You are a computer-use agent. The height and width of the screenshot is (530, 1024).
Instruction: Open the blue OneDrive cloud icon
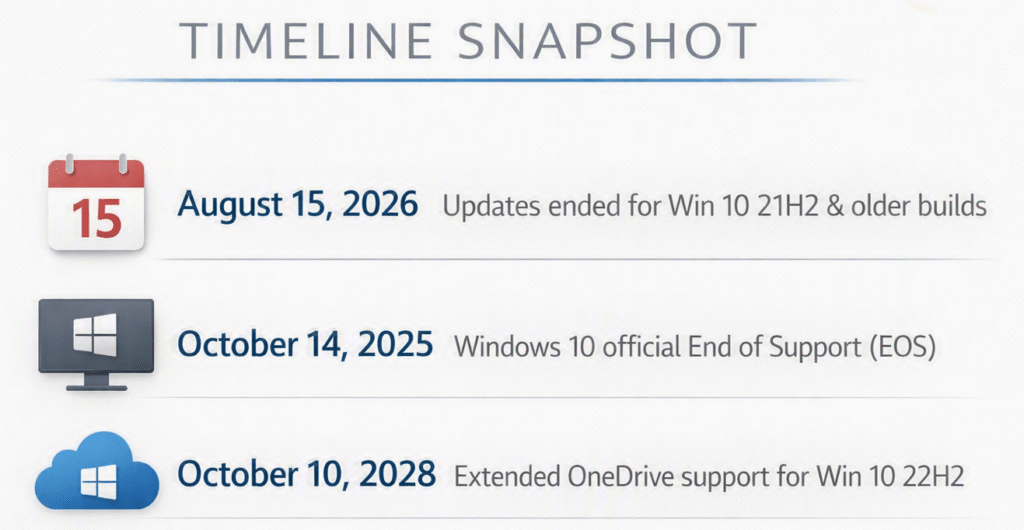point(96,470)
